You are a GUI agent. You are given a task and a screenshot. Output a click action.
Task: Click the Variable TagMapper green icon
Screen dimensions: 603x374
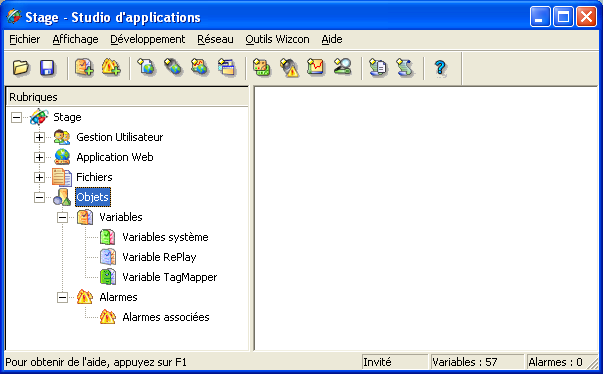point(108,277)
